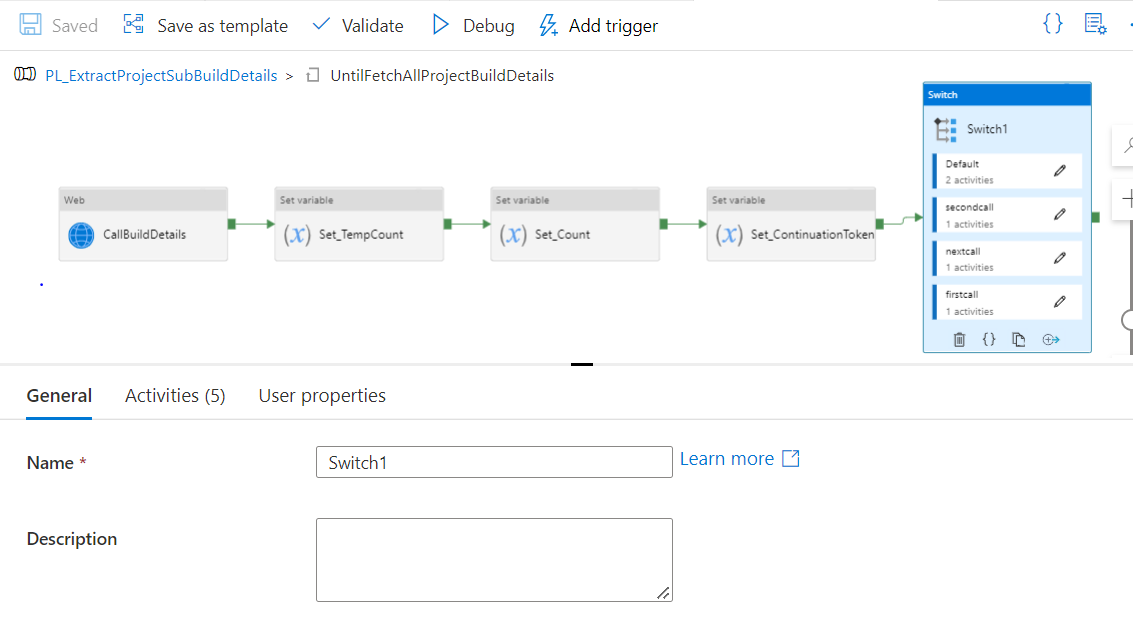This screenshot has width=1133, height=634.
Task: Open the User properties tab
Action: [x=322, y=395]
